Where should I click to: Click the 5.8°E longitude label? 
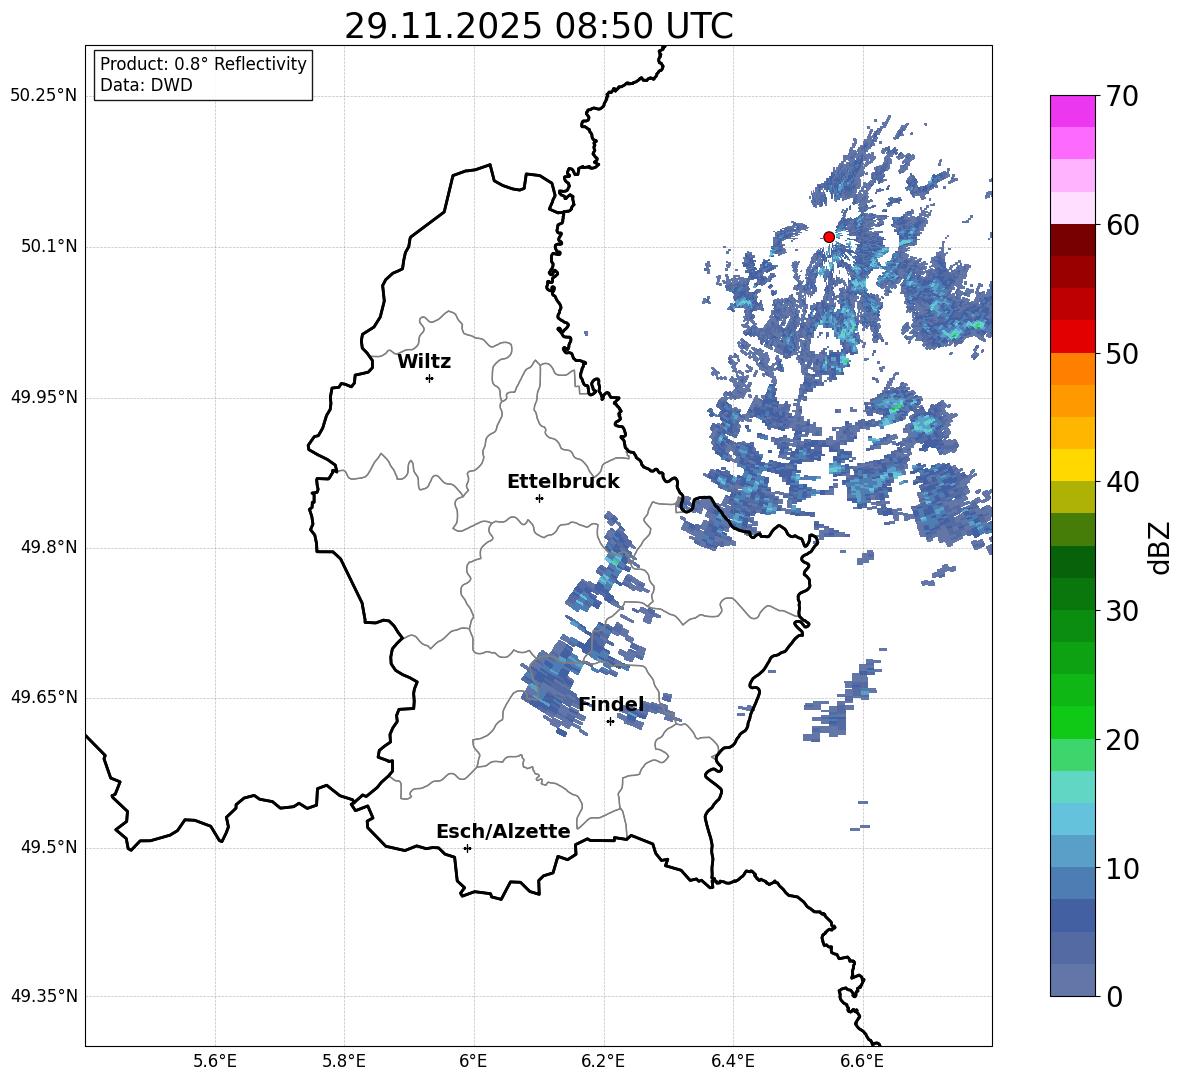pos(344,1061)
